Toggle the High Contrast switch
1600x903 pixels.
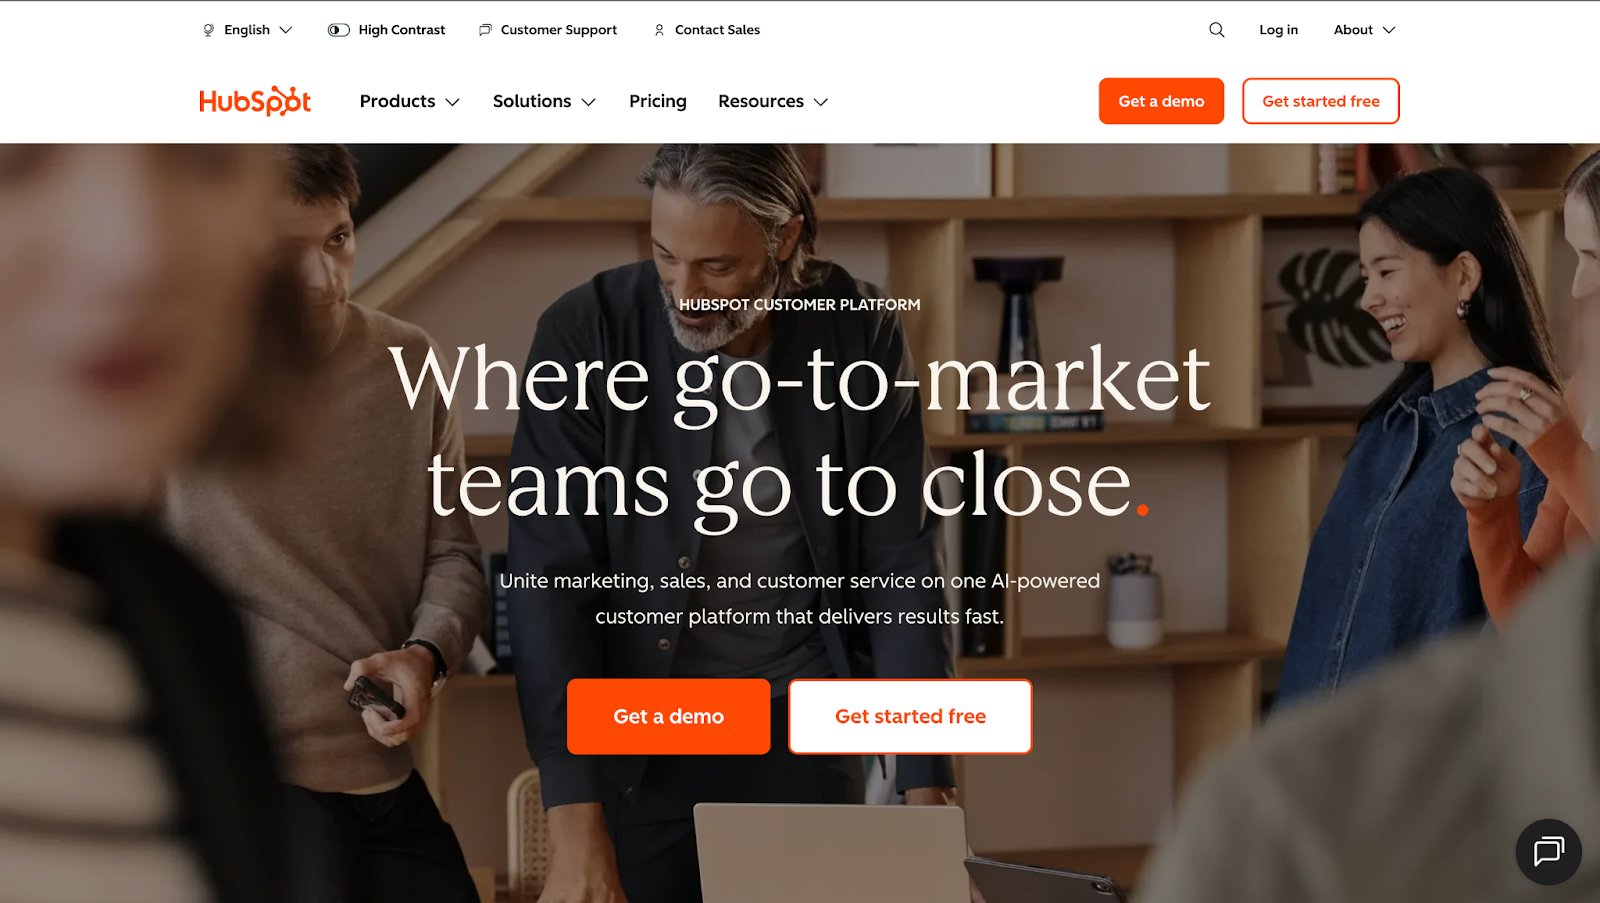339,30
